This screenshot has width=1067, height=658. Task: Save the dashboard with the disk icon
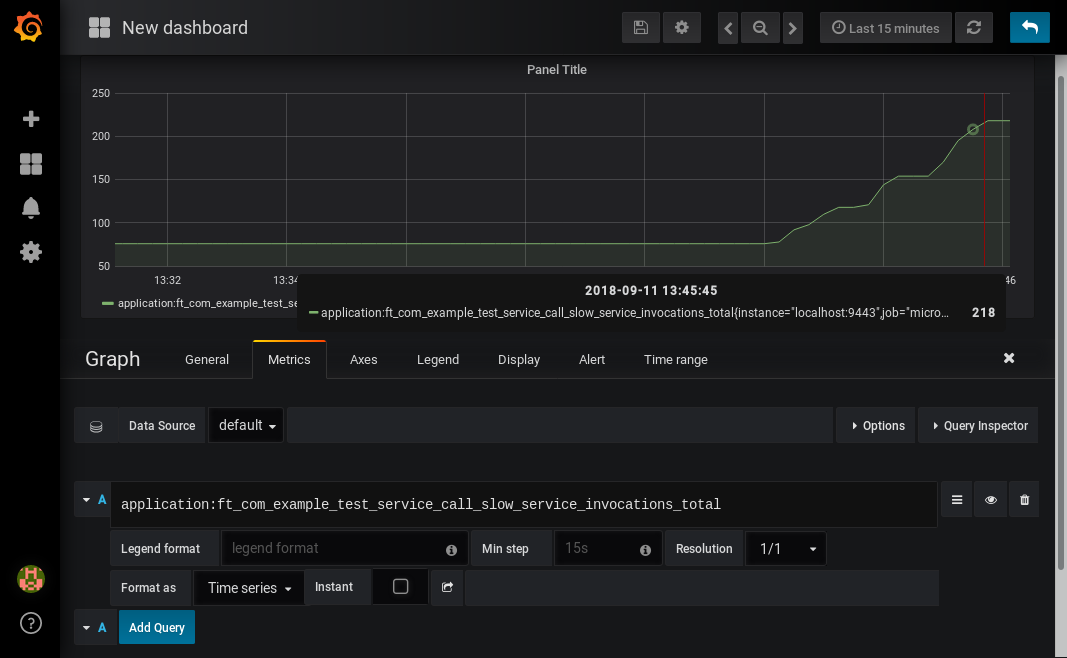(641, 28)
